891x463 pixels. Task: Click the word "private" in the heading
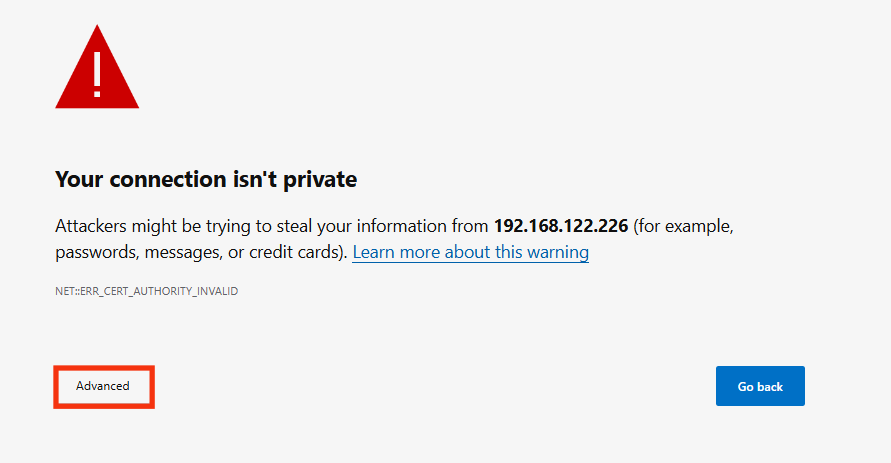point(322,180)
